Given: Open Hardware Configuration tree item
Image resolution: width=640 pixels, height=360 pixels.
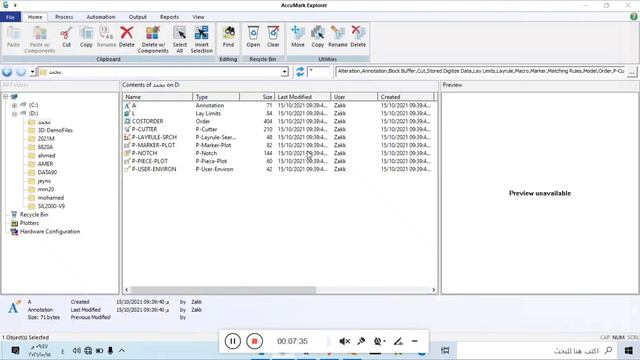Looking at the screenshot, I should click(x=50, y=232).
